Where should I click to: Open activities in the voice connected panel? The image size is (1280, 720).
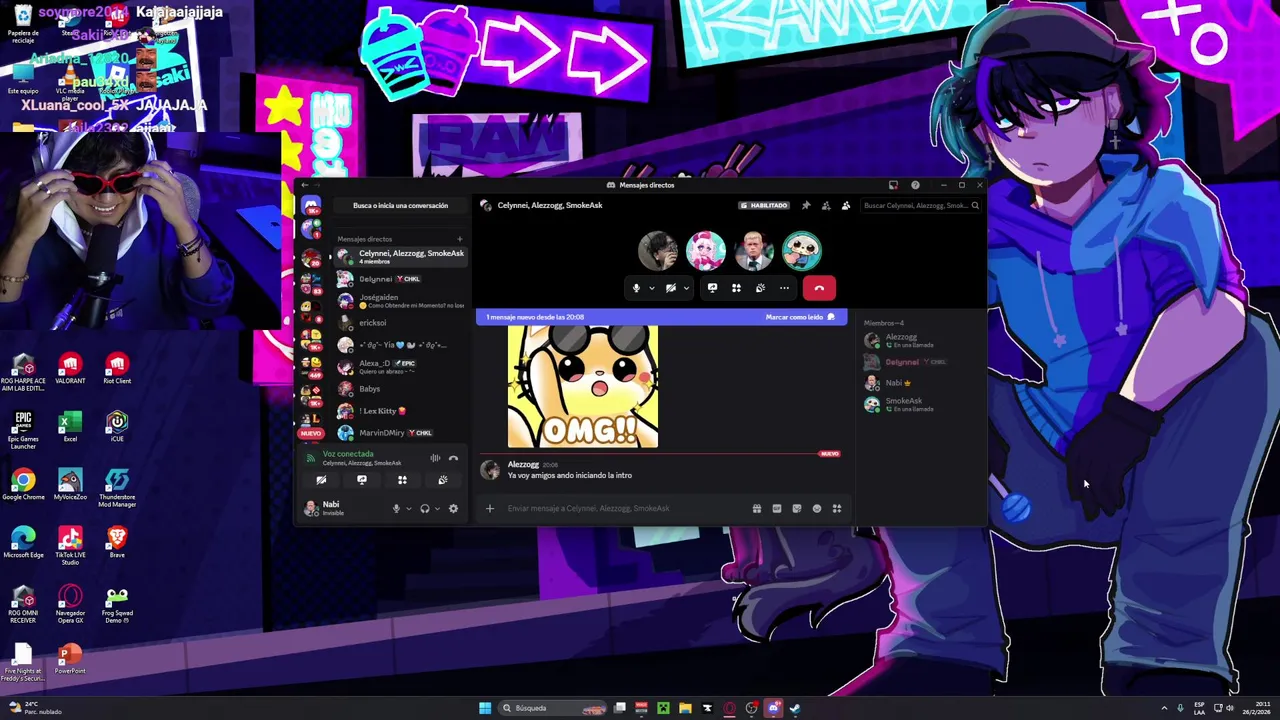pyautogui.click(x=402, y=480)
